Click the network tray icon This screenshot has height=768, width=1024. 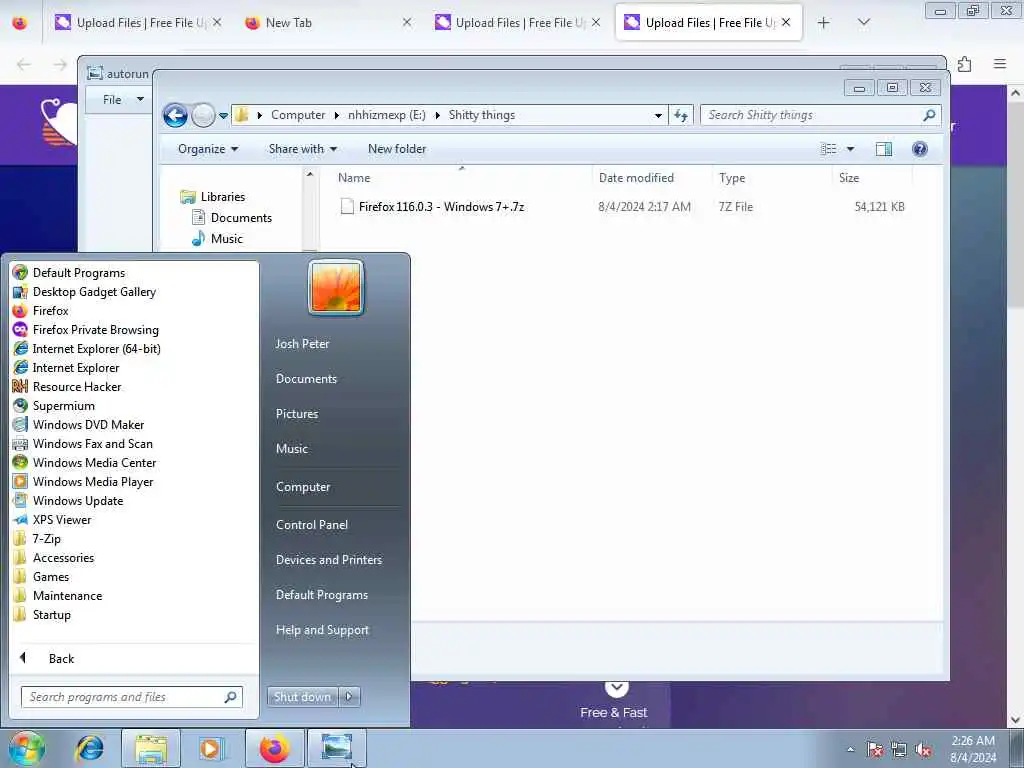tap(899, 749)
